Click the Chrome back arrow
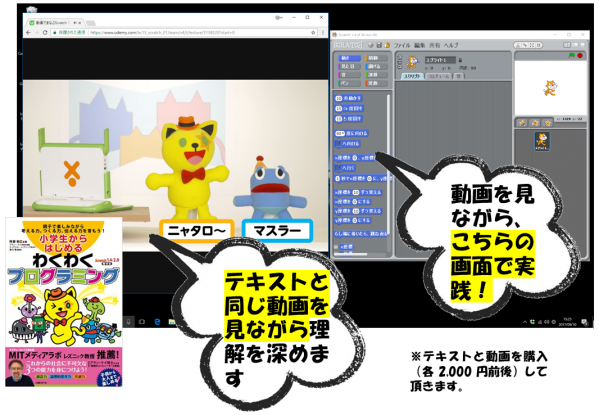 [x=28, y=32]
